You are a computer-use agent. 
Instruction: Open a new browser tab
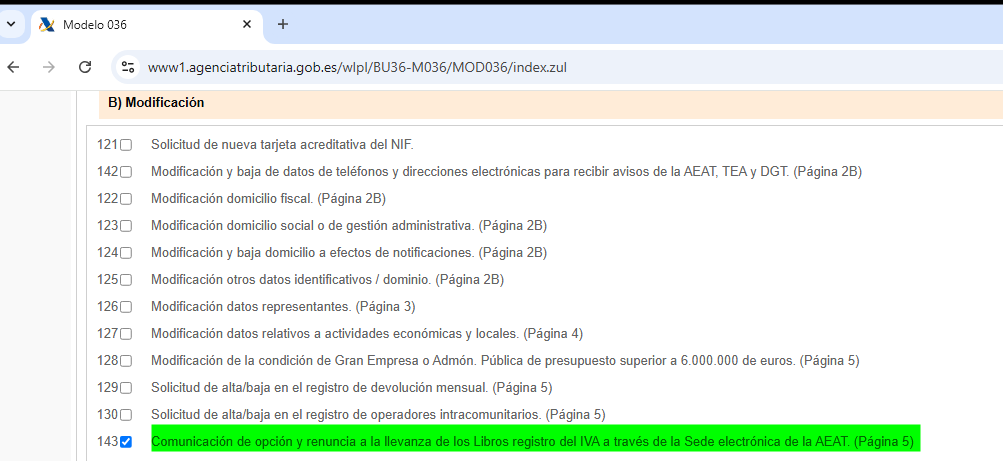coord(283,24)
